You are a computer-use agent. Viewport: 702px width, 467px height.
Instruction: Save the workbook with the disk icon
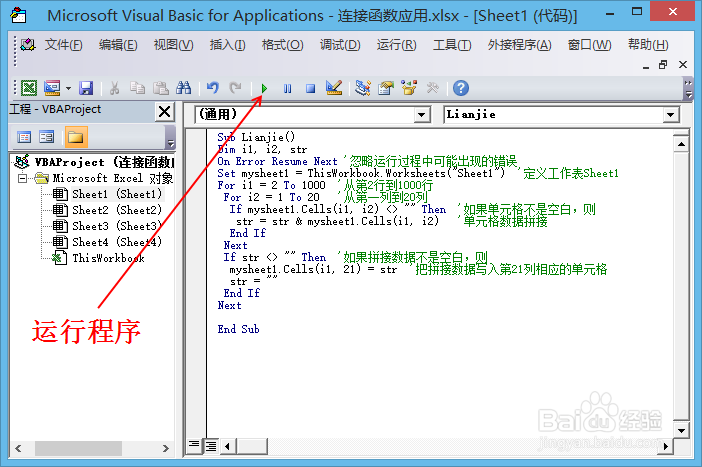[86, 88]
